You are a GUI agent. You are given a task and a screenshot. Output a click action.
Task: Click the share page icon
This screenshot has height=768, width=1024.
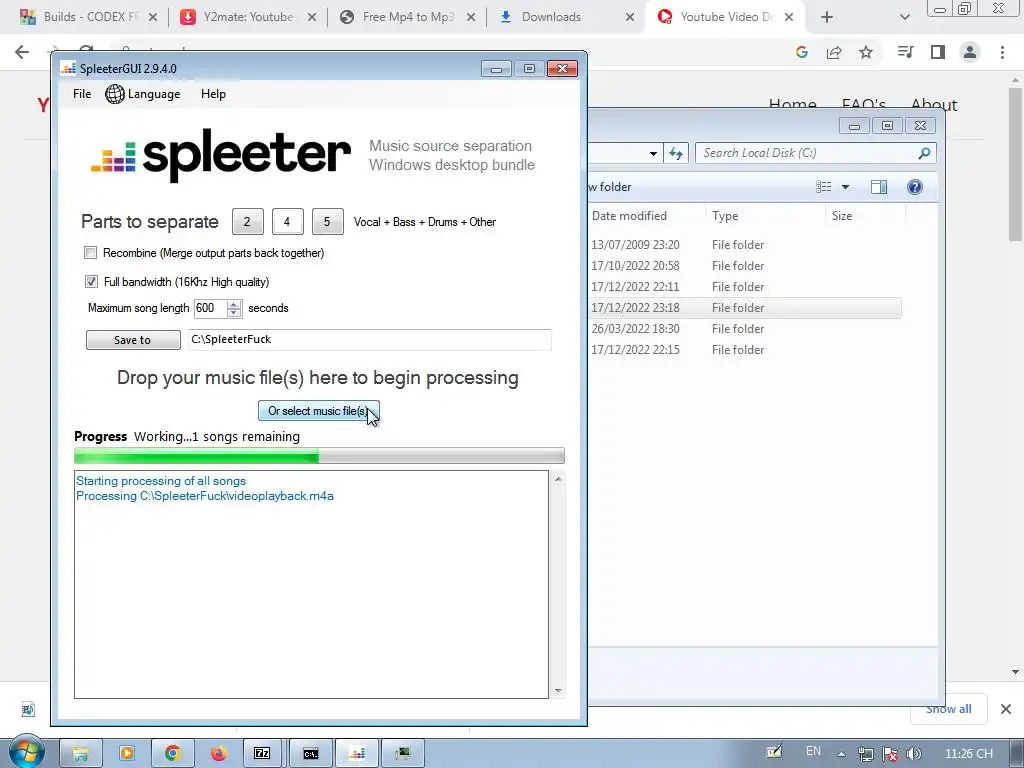834,52
